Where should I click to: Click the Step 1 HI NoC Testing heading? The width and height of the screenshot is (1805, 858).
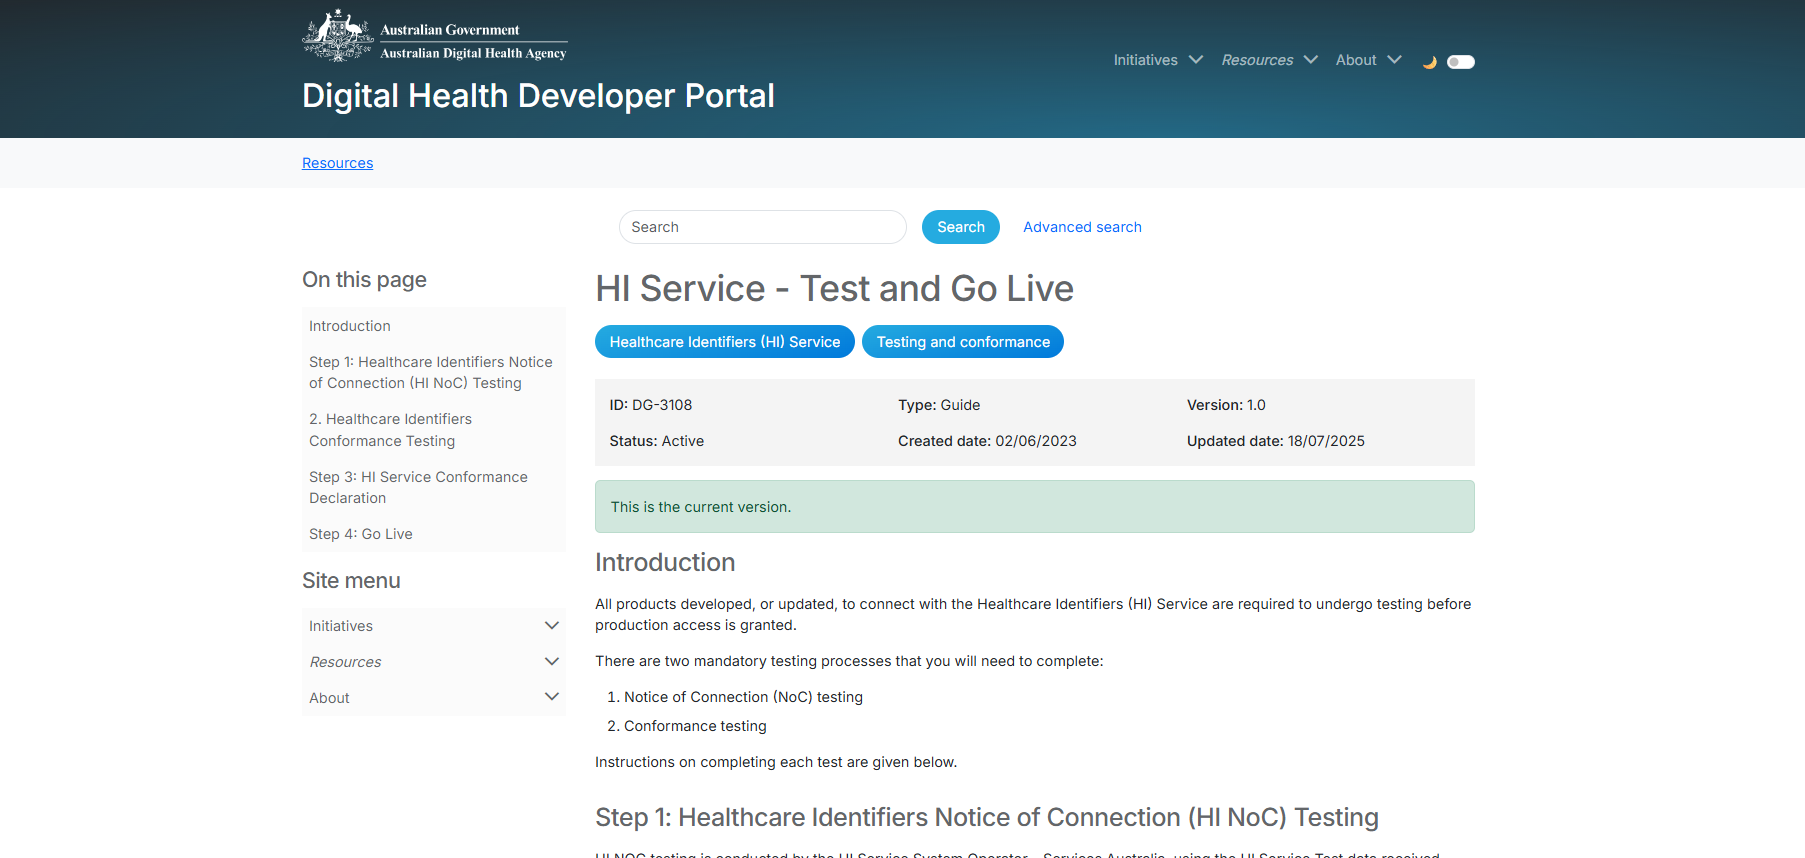(x=987, y=818)
